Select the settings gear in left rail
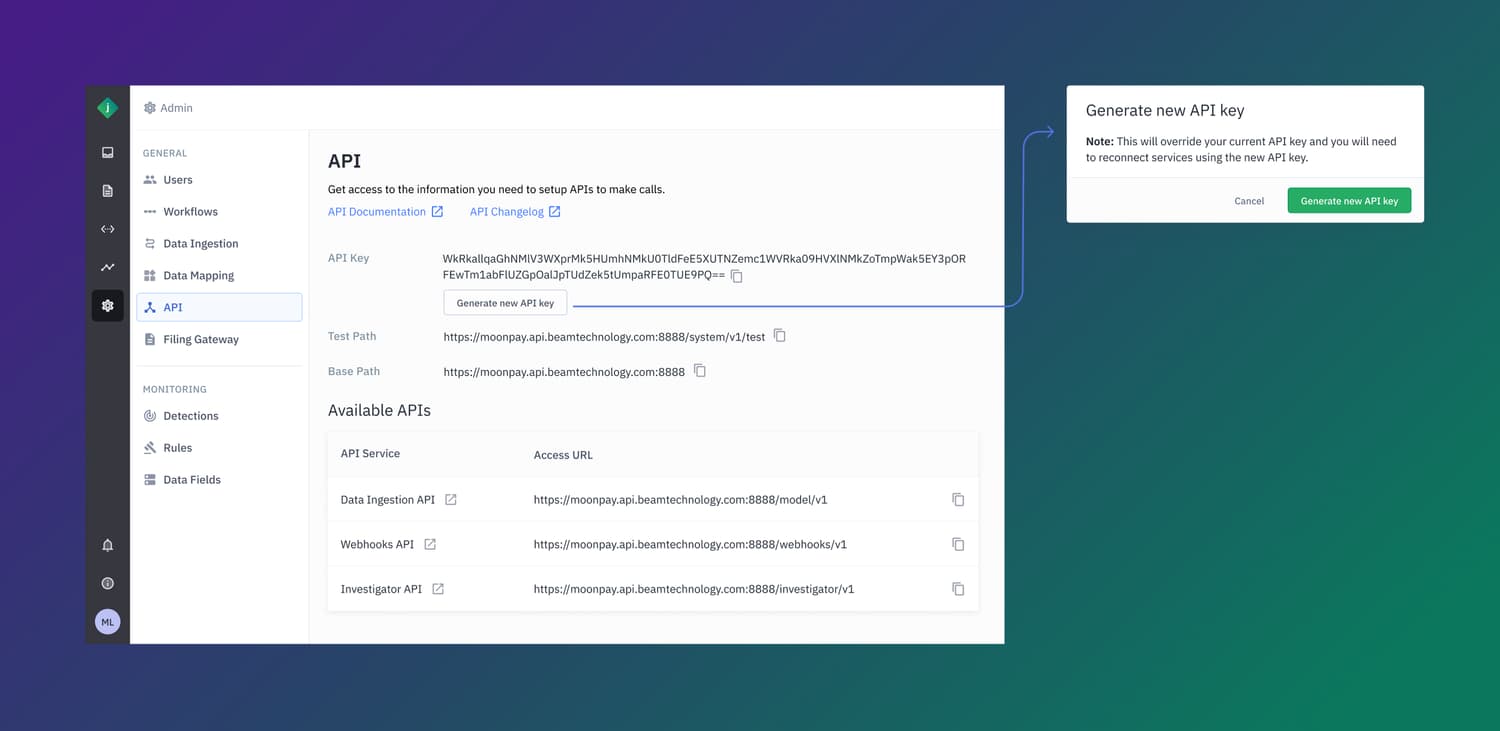1500x731 pixels. pyautogui.click(x=108, y=305)
